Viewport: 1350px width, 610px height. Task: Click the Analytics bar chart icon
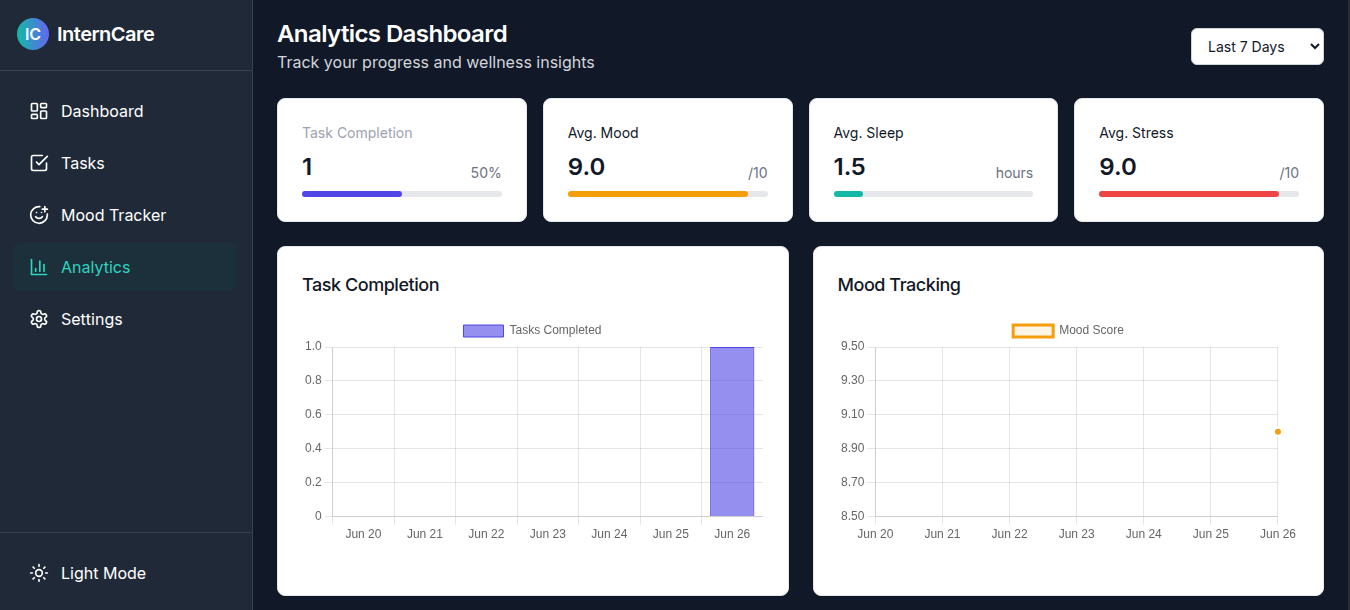[39, 267]
